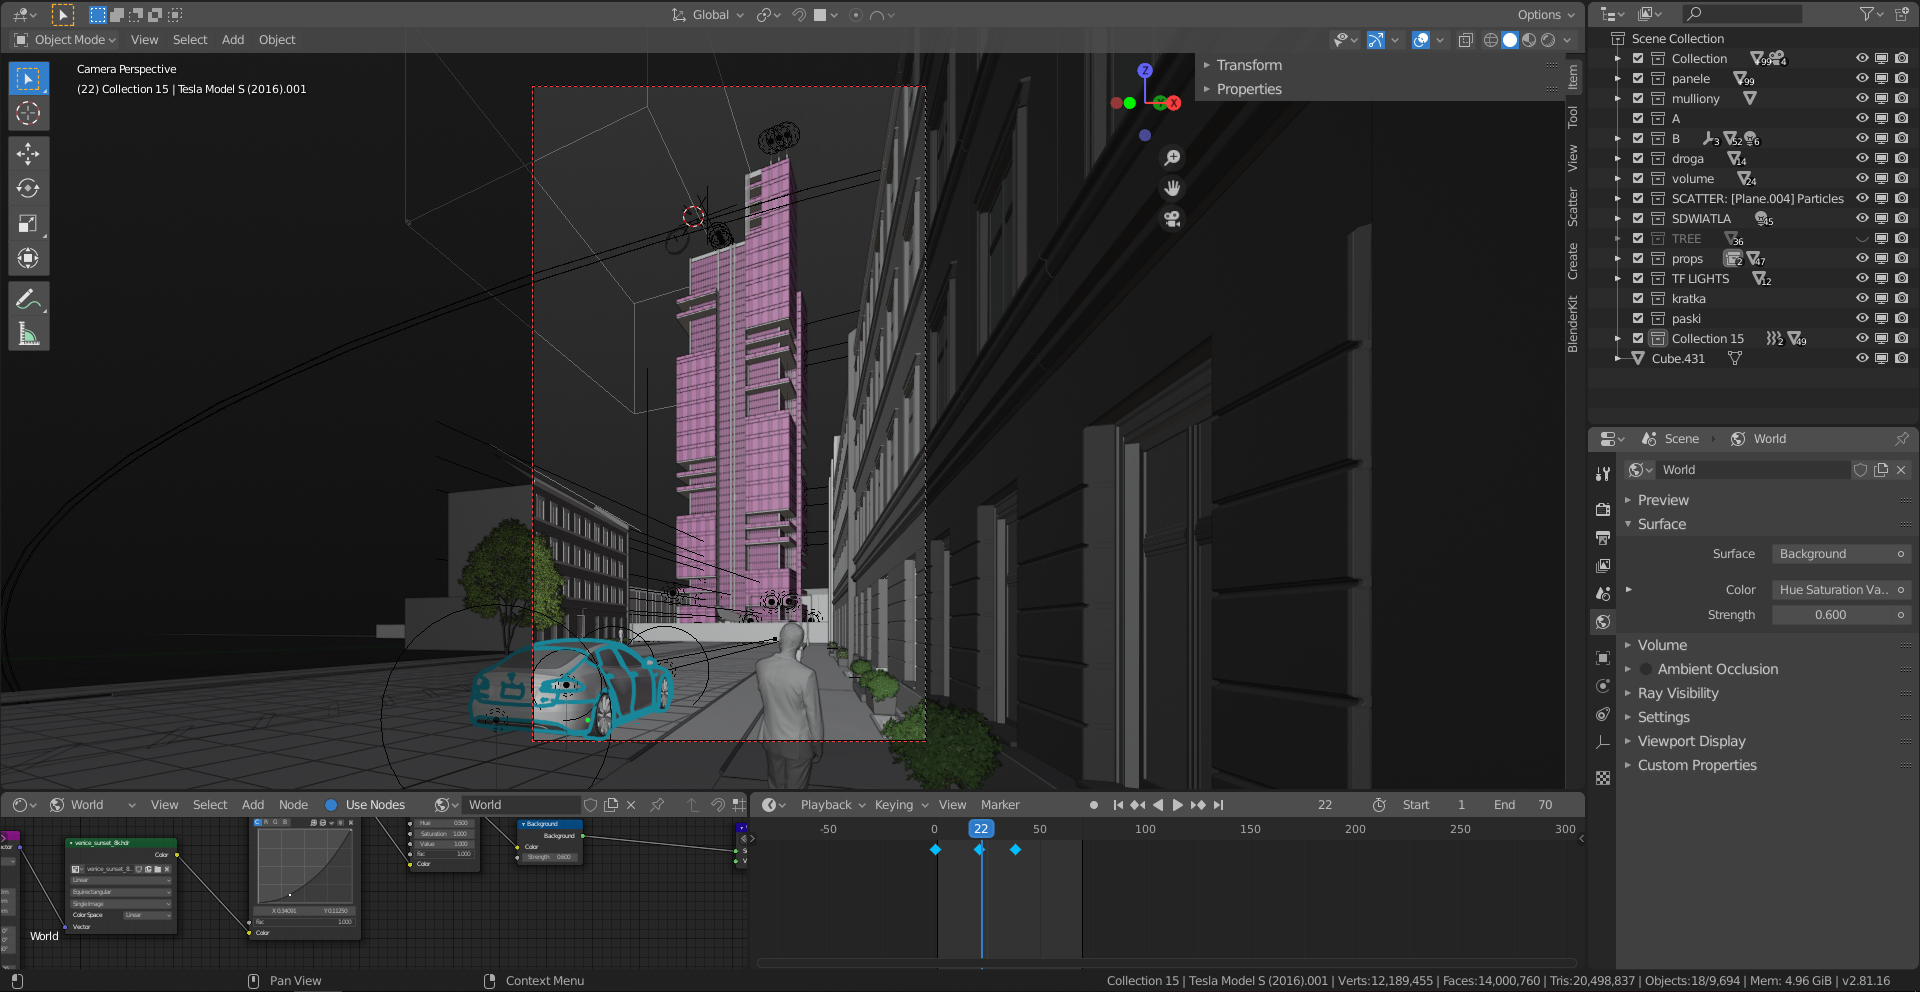This screenshot has height=992, width=1920.
Task: Click the 3D Cursor tool
Action: click(x=28, y=113)
